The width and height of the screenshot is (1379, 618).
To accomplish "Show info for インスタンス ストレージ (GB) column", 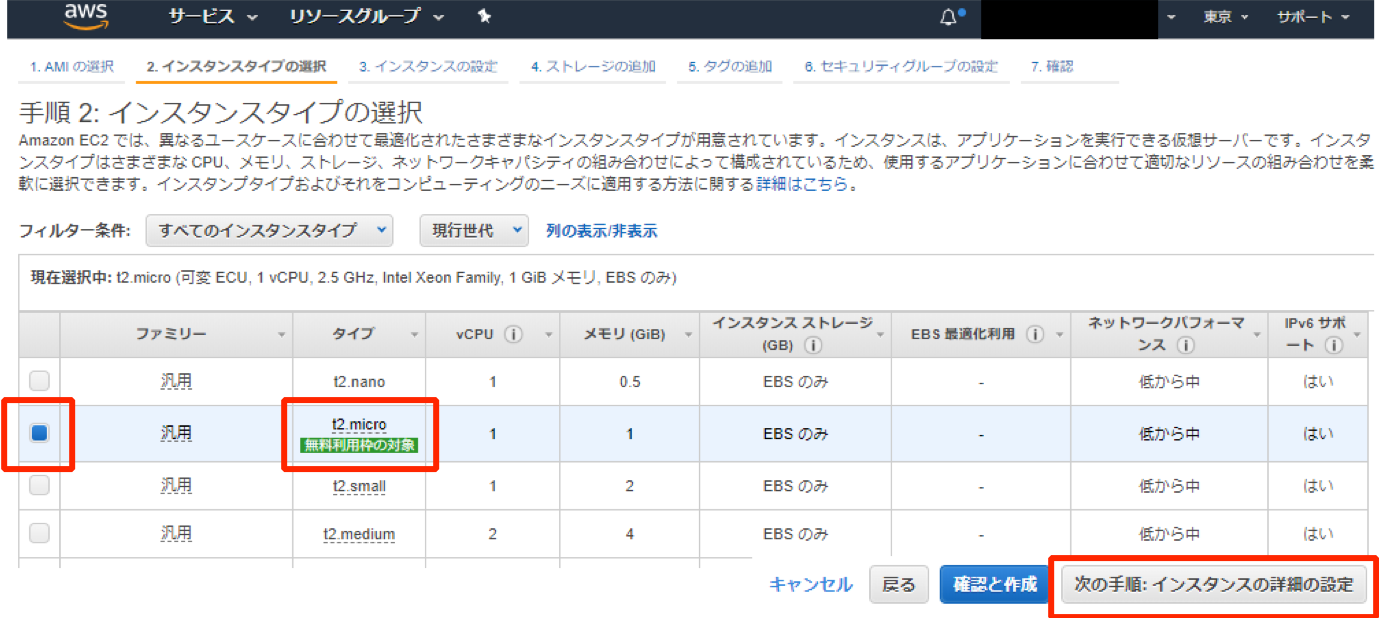I will tap(812, 346).
